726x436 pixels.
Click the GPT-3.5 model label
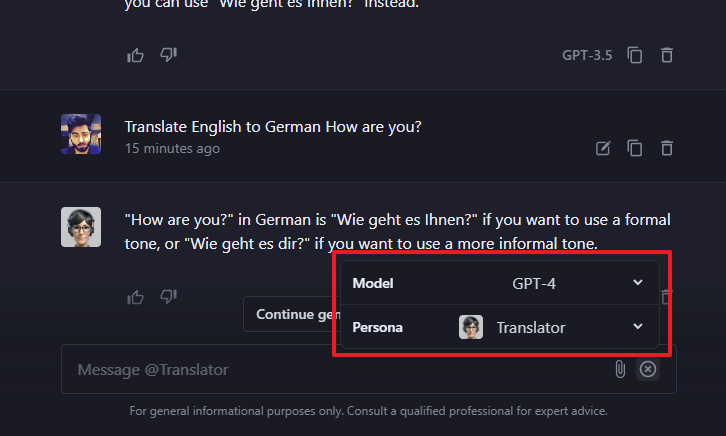[587, 56]
